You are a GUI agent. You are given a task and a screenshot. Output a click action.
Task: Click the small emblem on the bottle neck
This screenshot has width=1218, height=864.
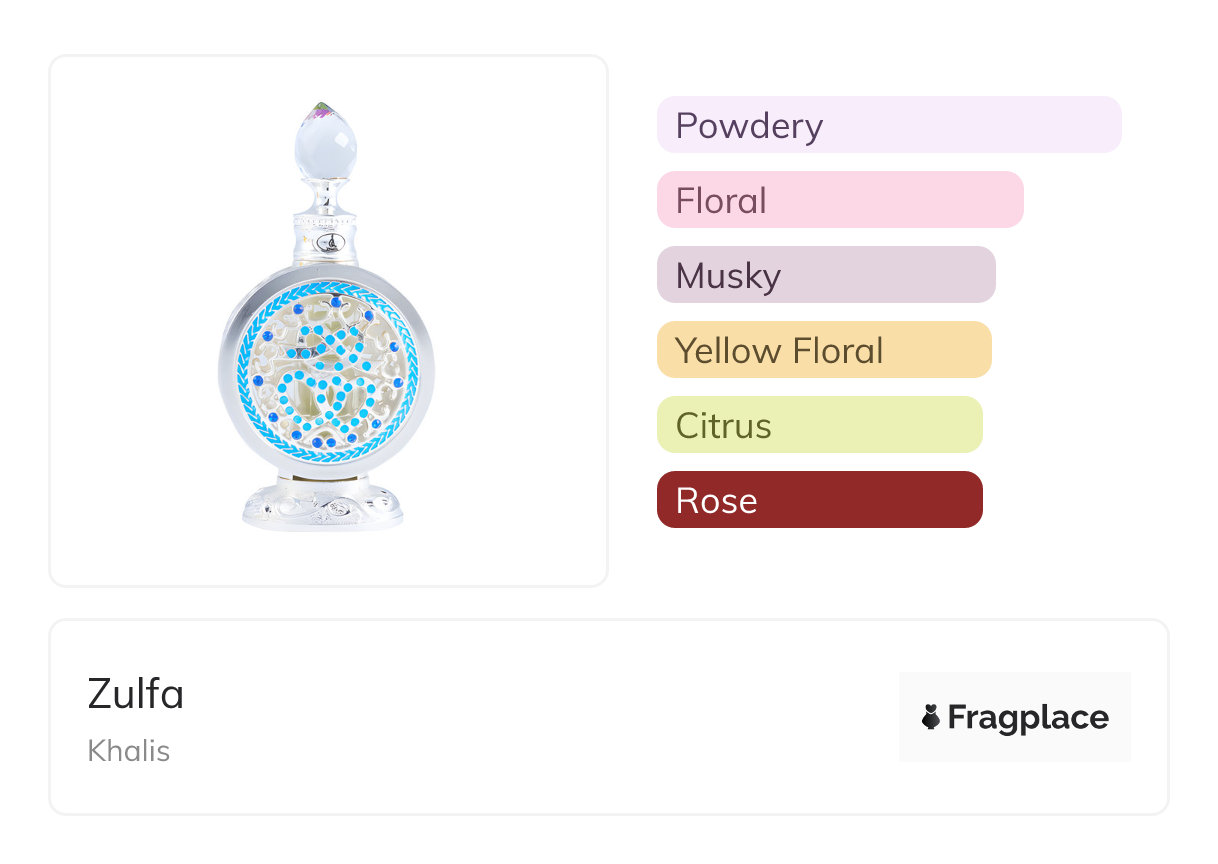point(327,241)
